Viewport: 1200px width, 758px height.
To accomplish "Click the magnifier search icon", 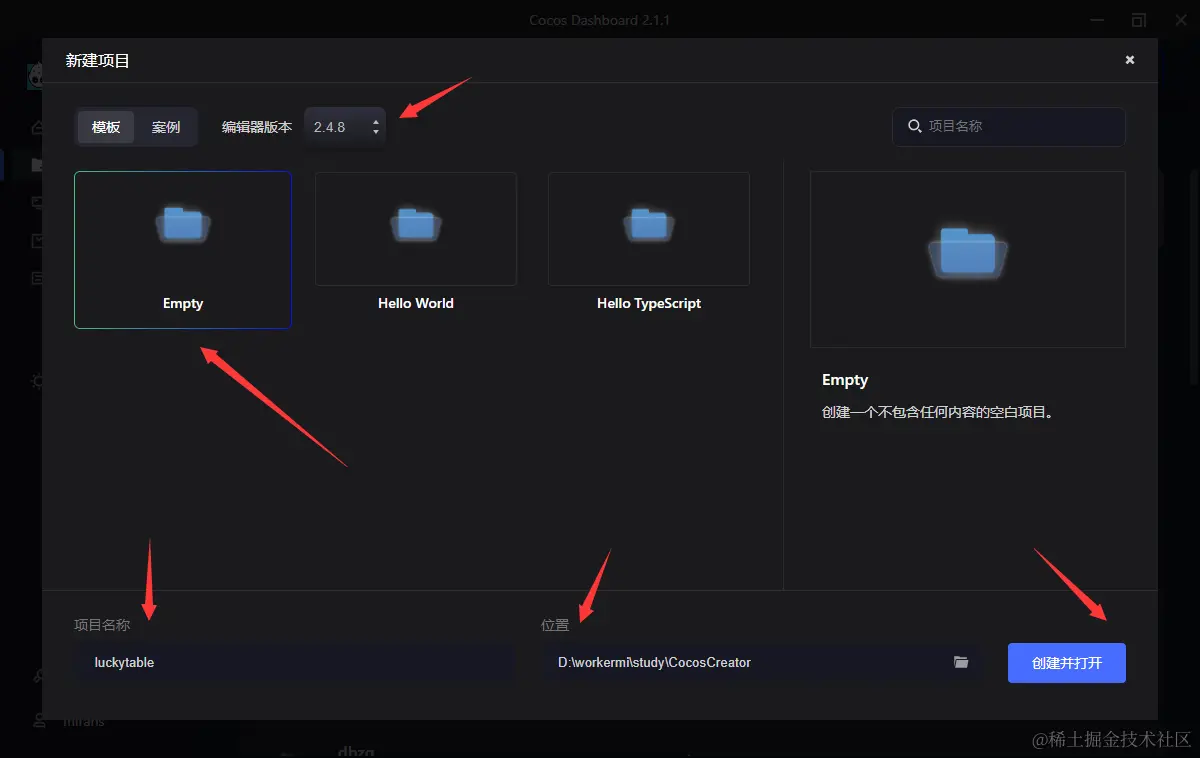I will (x=914, y=126).
